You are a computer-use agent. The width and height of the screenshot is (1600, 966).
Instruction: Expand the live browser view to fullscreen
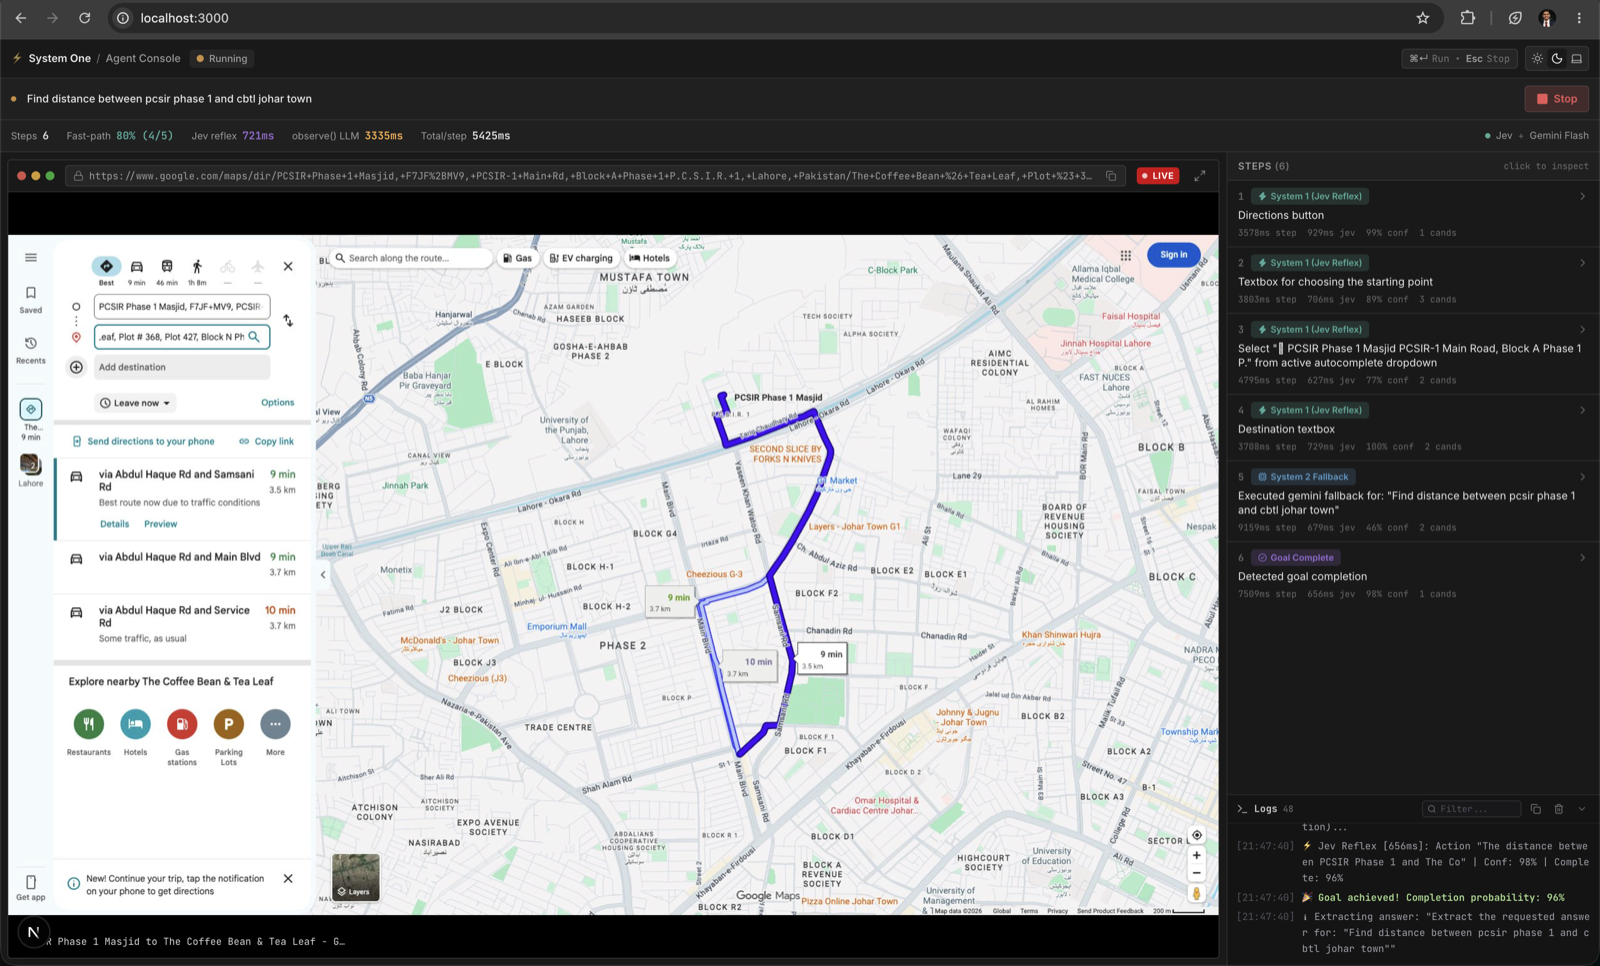1200,176
